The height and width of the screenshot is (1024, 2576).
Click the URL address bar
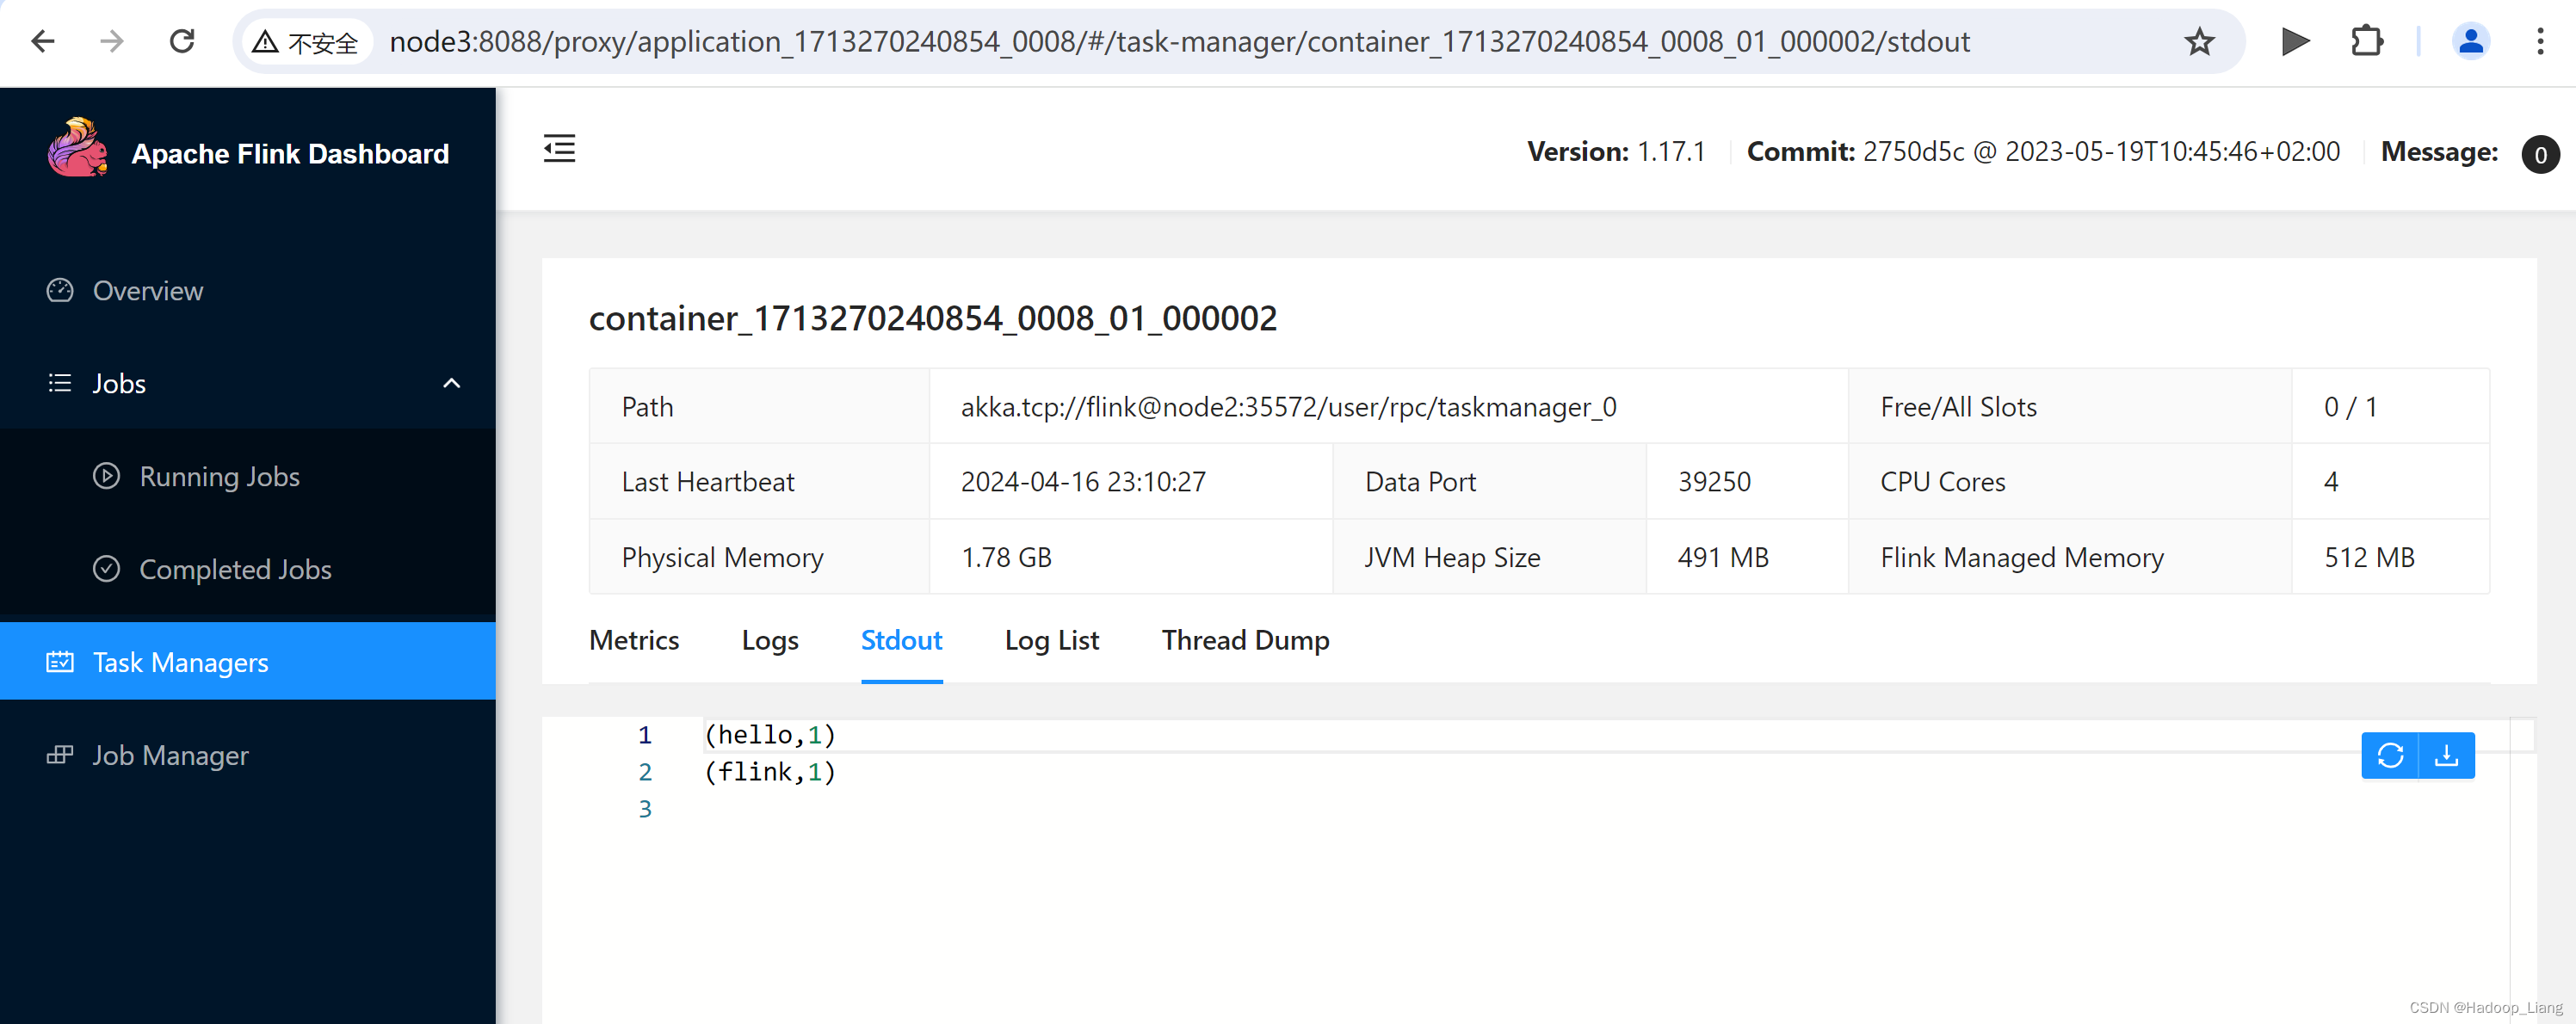point(1180,42)
